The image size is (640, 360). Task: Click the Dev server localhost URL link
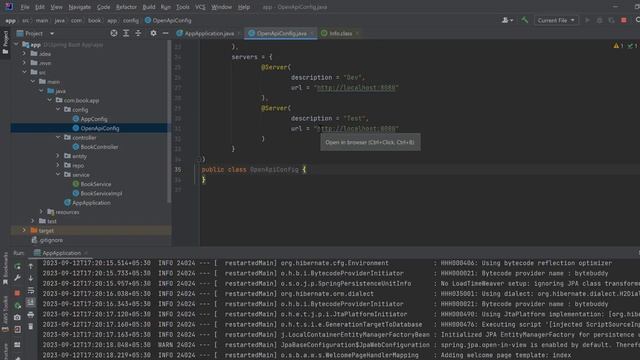click(356, 88)
